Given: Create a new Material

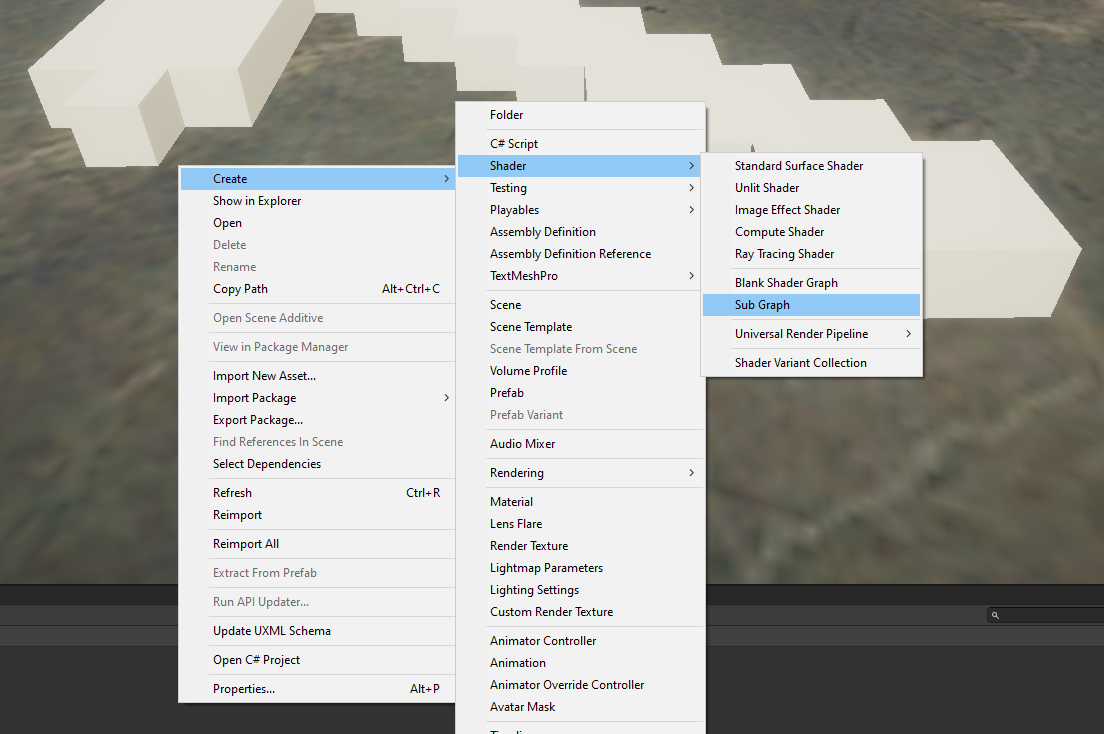Looking at the screenshot, I should (511, 502).
